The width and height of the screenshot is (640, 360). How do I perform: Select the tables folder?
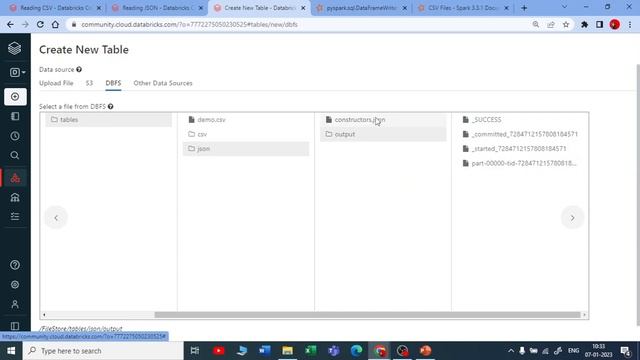click(x=109, y=120)
